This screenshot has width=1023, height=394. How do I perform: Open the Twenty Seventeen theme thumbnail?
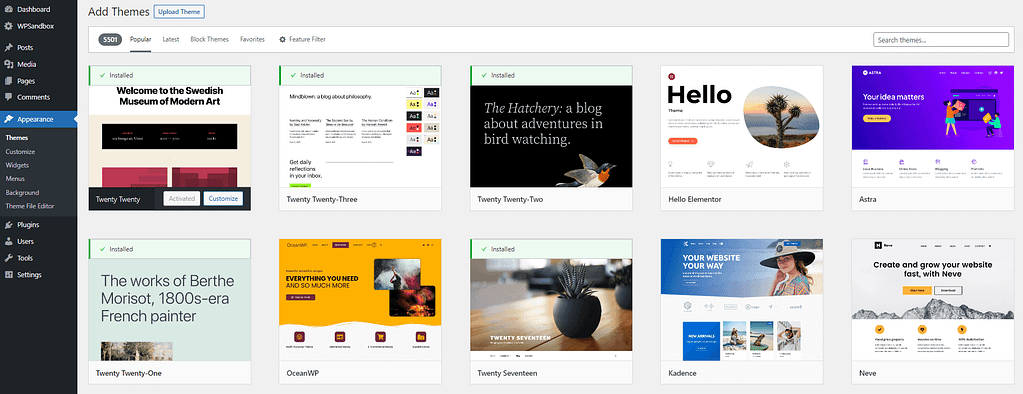[x=551, y=310]
